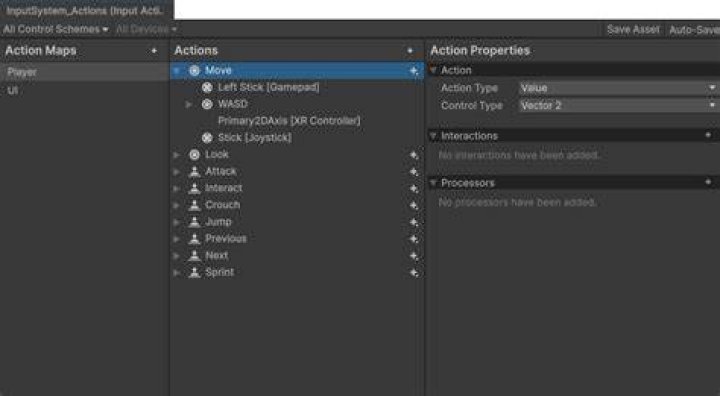
Task: Collapse the Processors section foldout
Action: [x=433, y=183]
